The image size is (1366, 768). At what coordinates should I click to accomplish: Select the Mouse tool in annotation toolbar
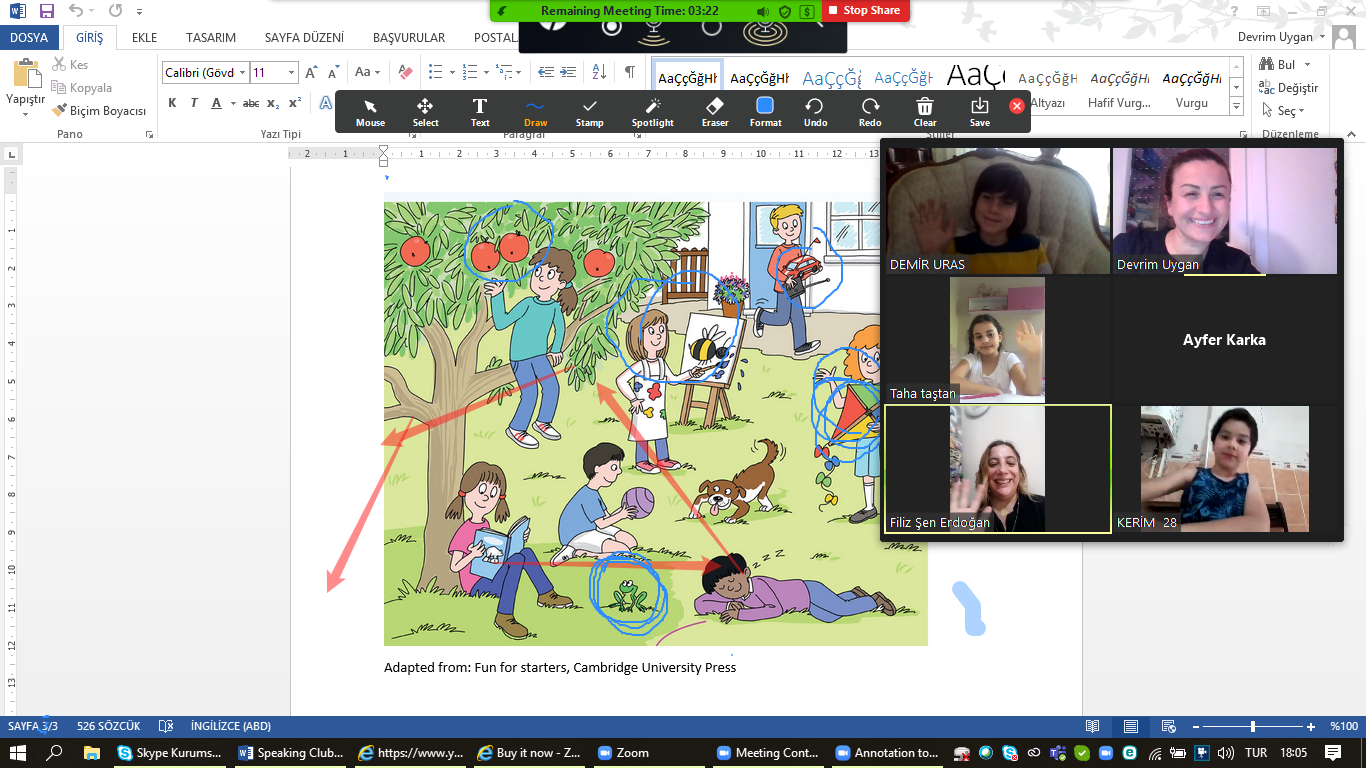click(370, 112)
